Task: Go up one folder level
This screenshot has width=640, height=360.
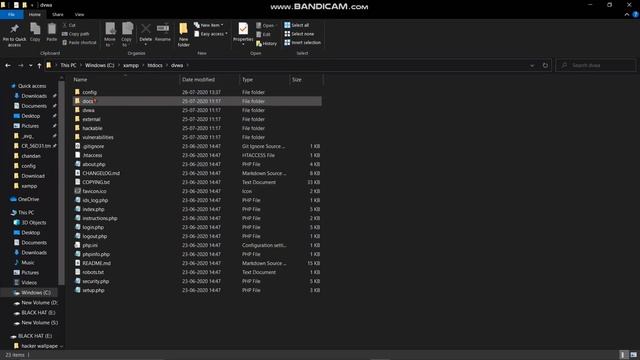Action: pos(39,65)
